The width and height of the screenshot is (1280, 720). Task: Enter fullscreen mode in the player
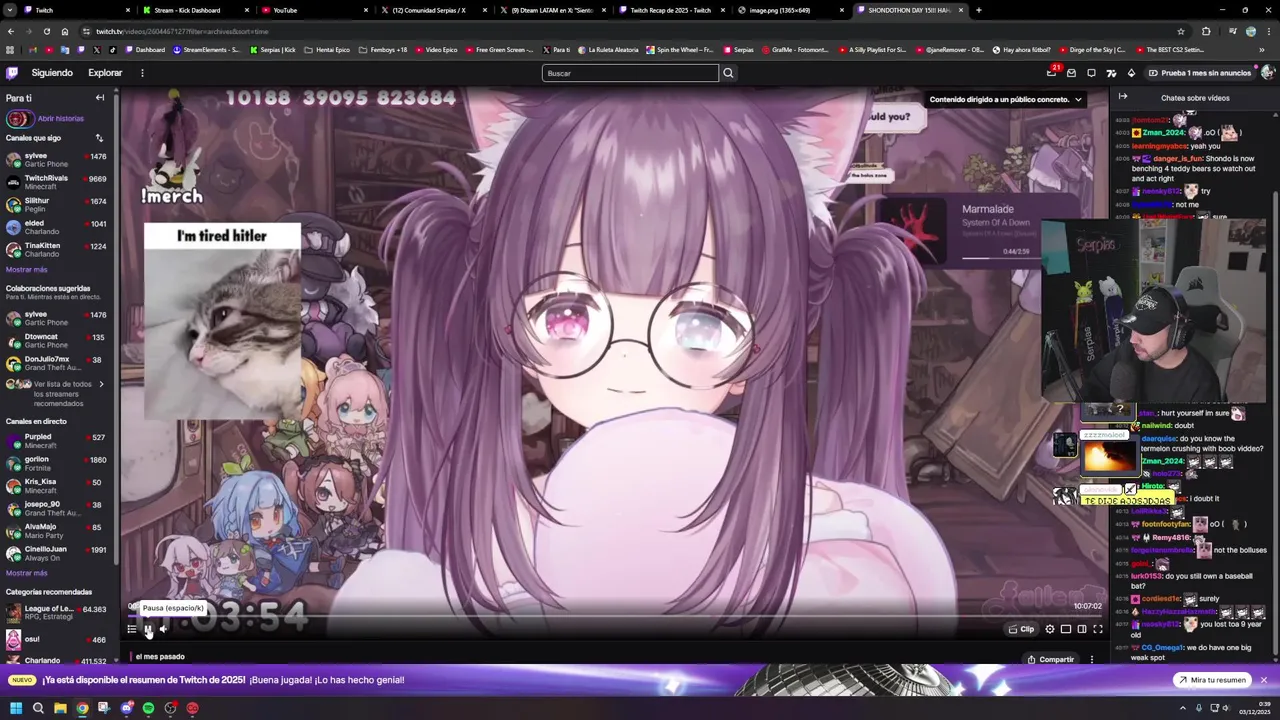click(1098, 629)
